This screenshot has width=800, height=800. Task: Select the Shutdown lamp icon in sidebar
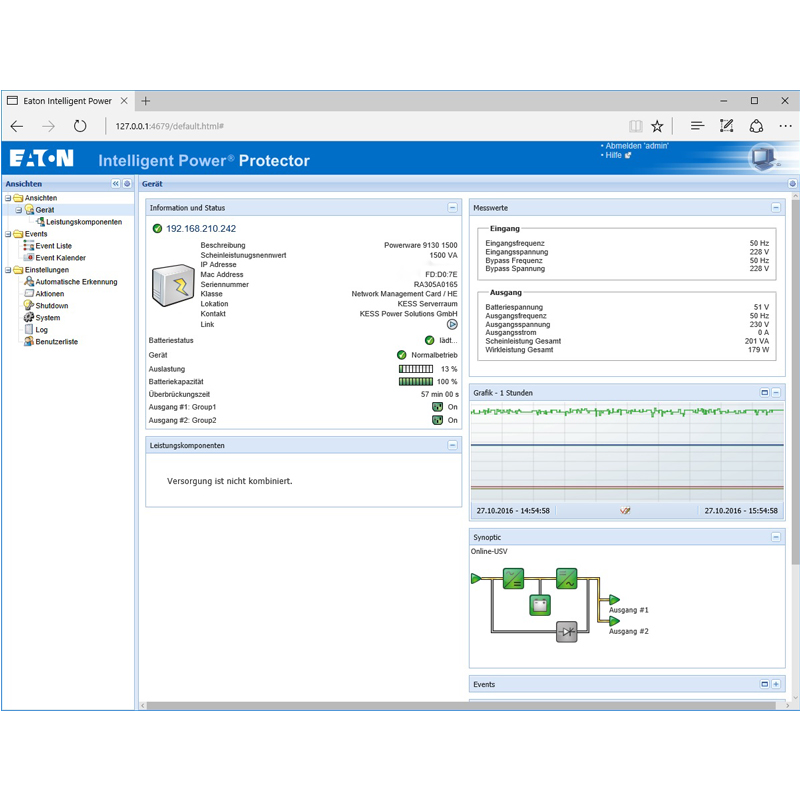tap(30, 305)
